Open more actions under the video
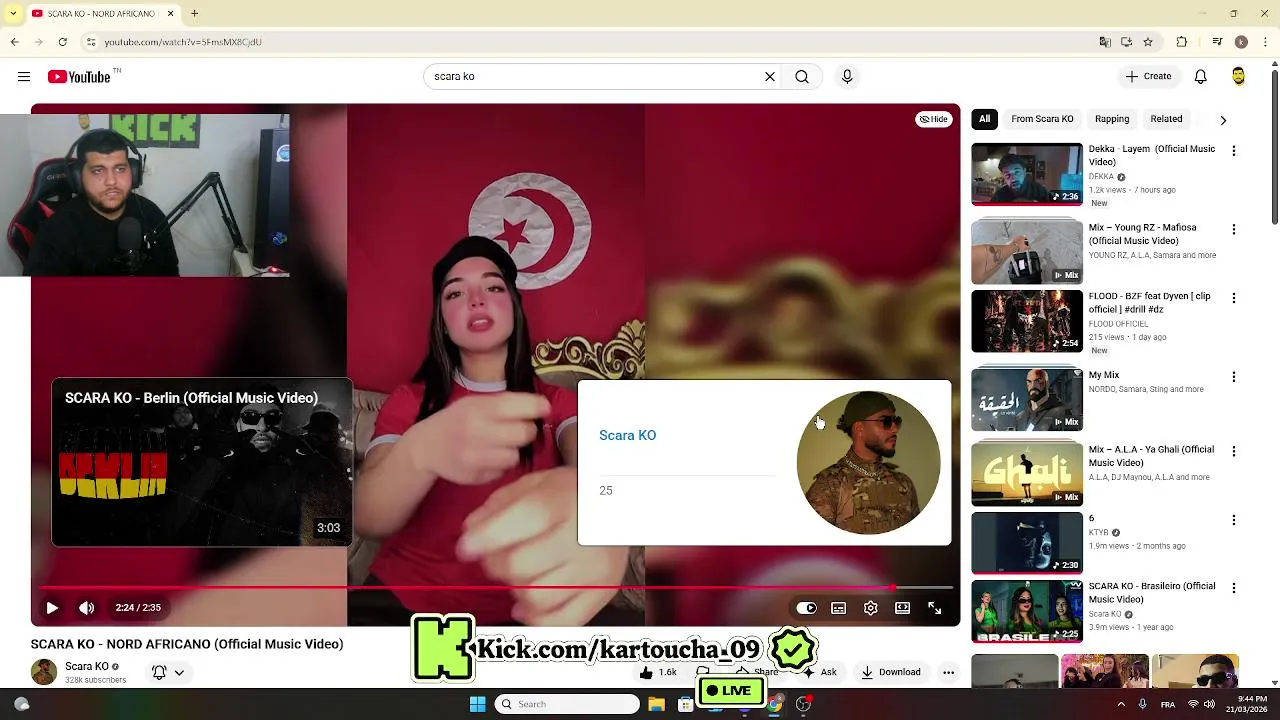 pos(948,672)
